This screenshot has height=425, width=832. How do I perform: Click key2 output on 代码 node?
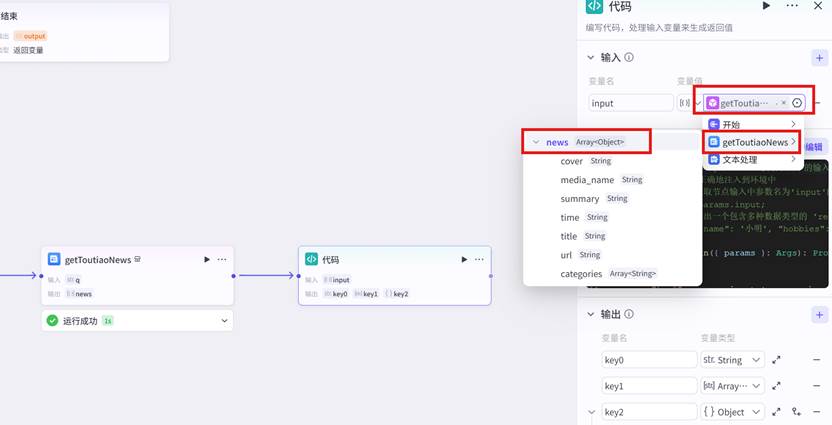coord(396,294)
